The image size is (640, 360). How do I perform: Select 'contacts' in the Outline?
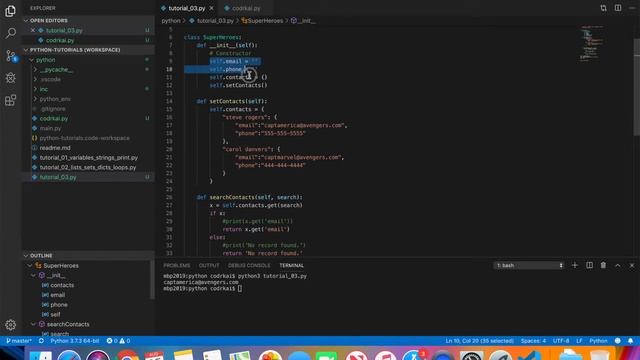[62, 285]
